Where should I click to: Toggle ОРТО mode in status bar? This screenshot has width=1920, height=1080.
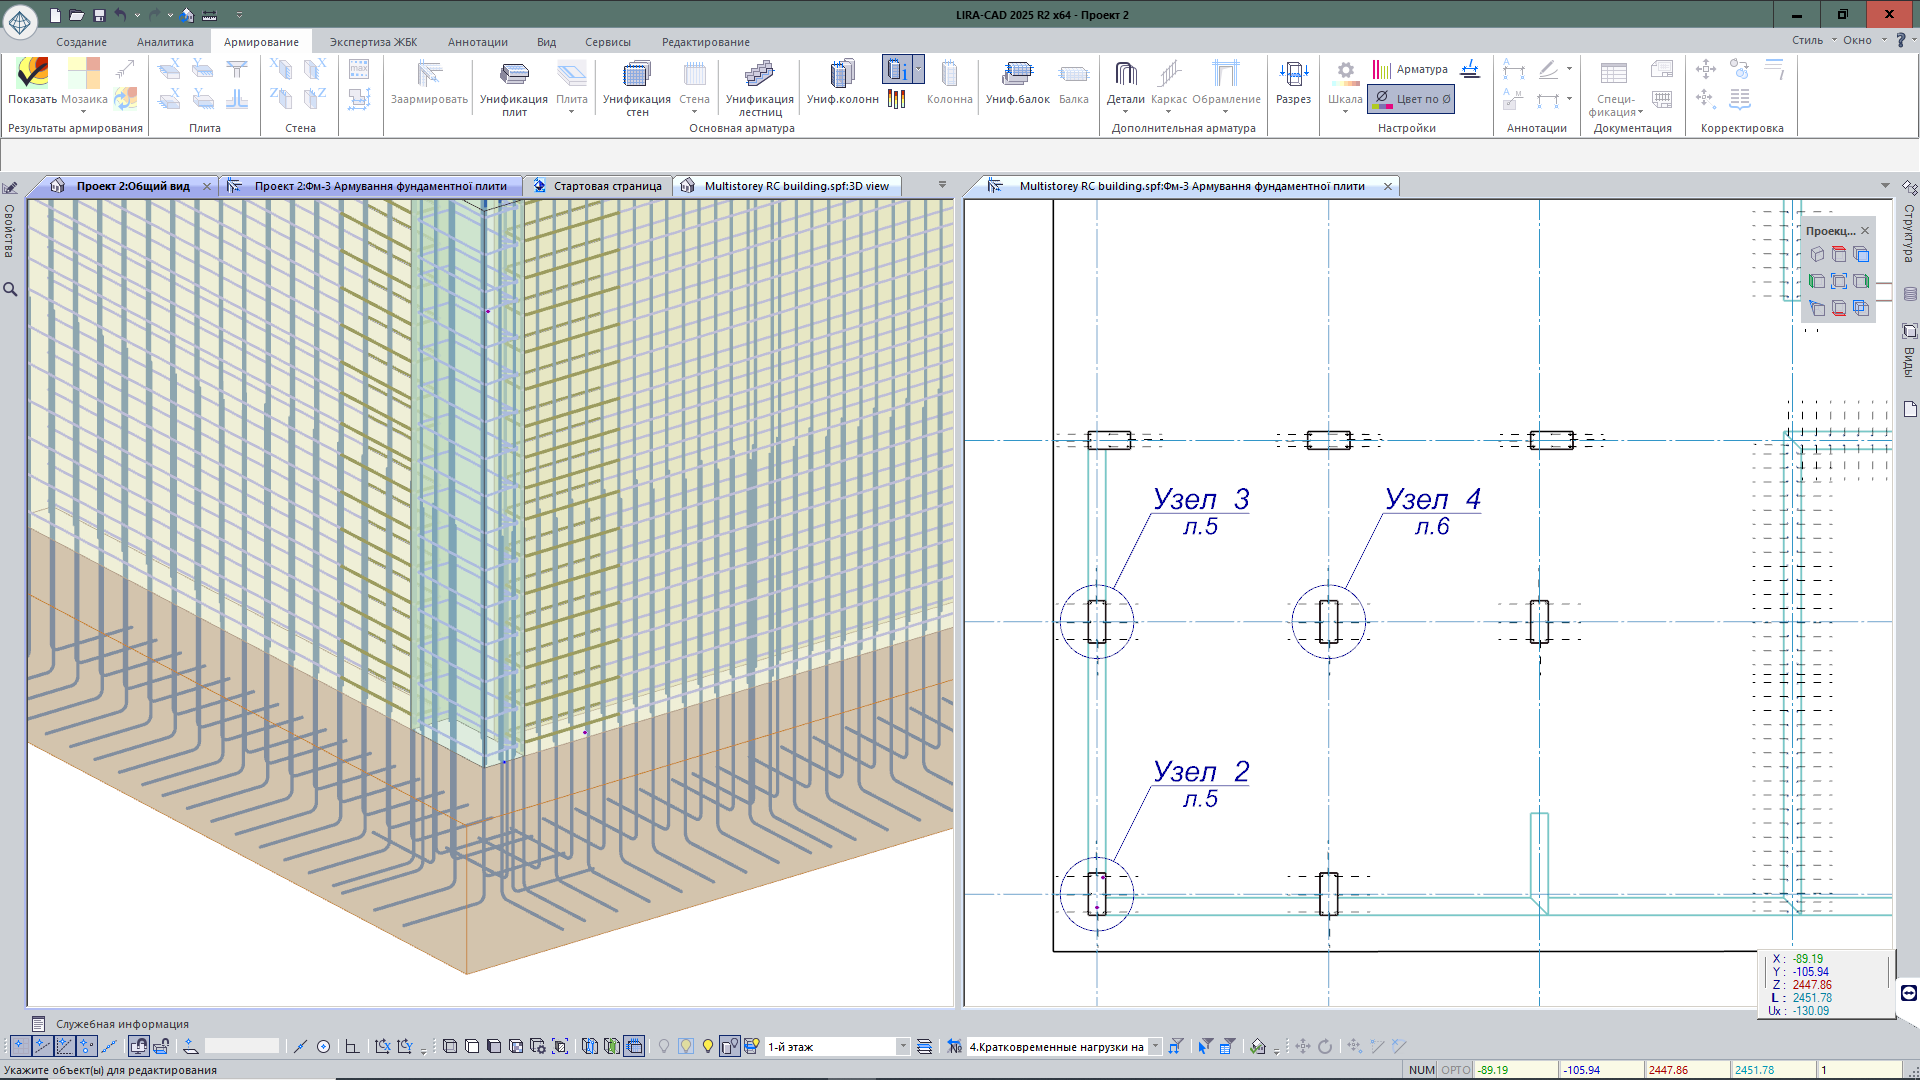pos(1456,1070)
